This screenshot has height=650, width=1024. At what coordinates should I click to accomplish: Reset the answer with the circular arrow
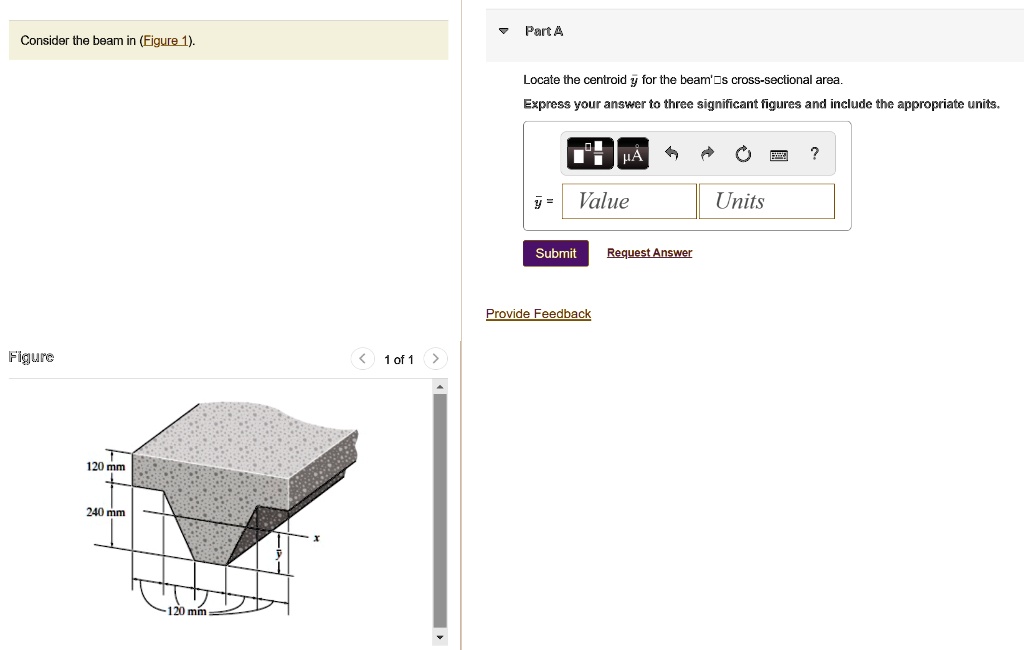tap(742, 154)
